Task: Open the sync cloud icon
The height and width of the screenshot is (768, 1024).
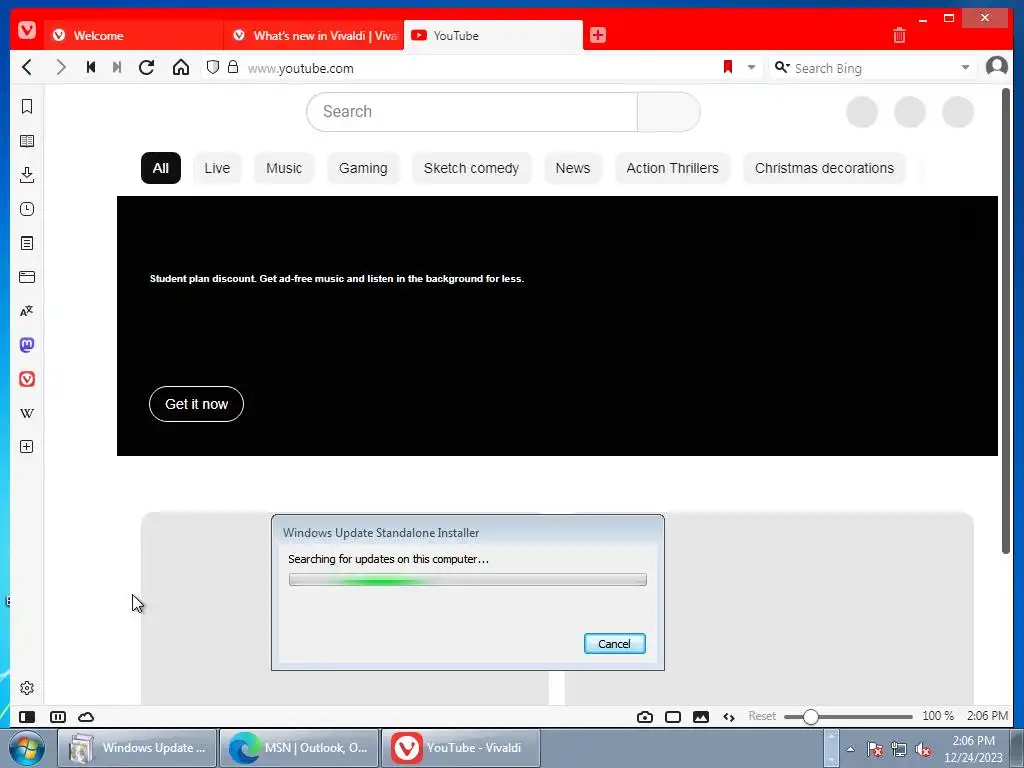Action: [86, 716]
